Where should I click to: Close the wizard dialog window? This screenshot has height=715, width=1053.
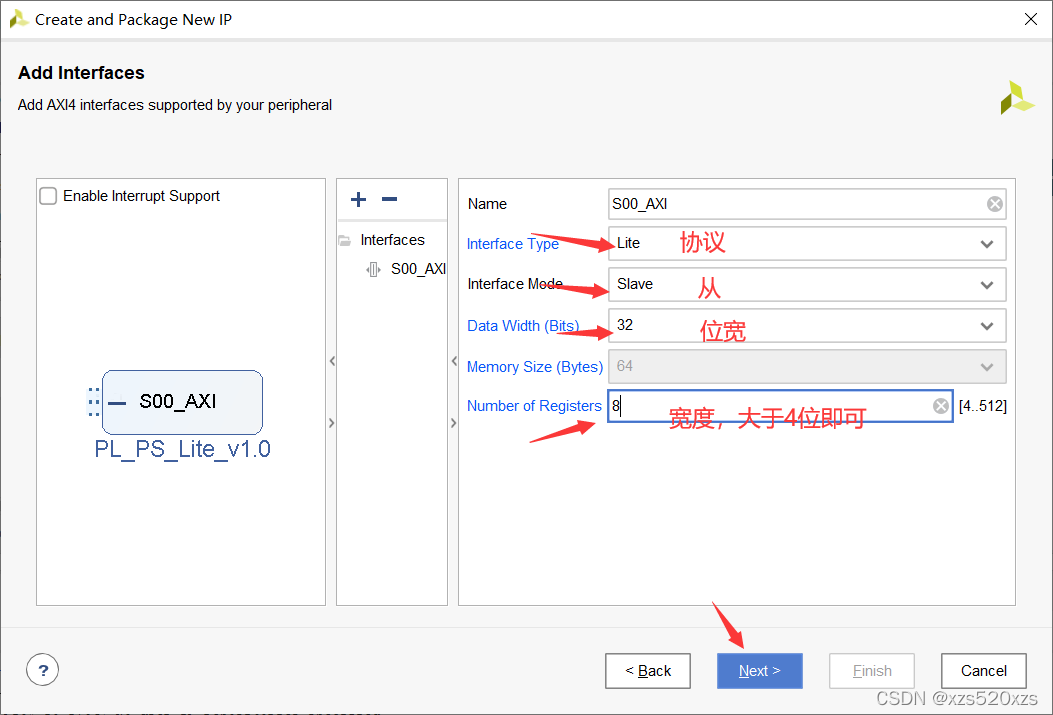(x=1031, y=19)
